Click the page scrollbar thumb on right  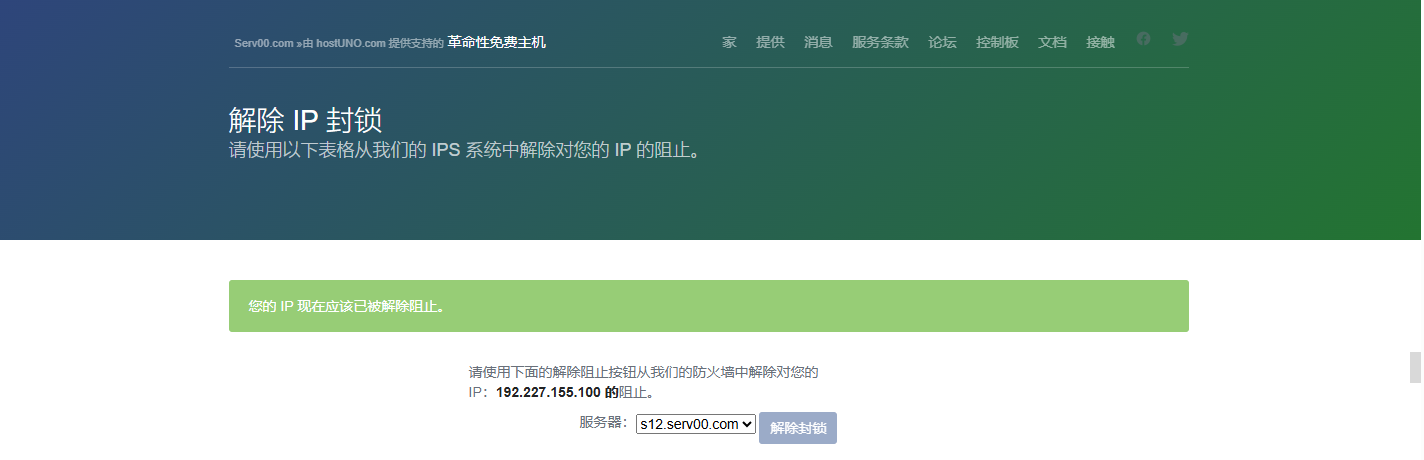[x=1415, y=367]
